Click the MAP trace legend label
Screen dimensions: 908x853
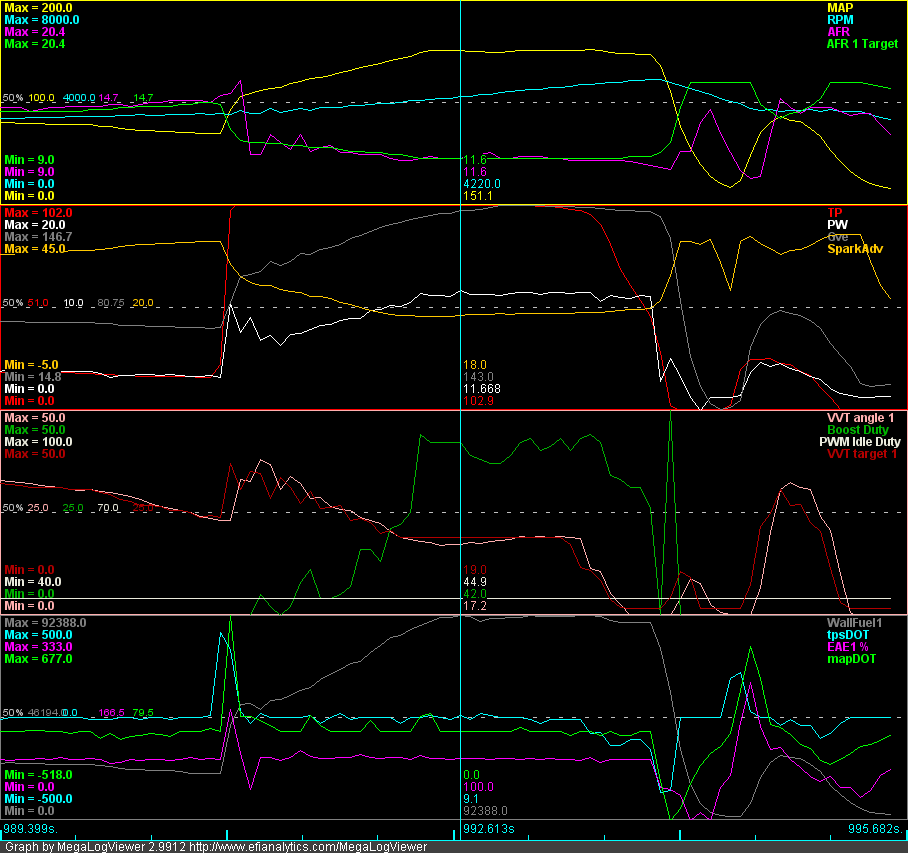point(840,8)
